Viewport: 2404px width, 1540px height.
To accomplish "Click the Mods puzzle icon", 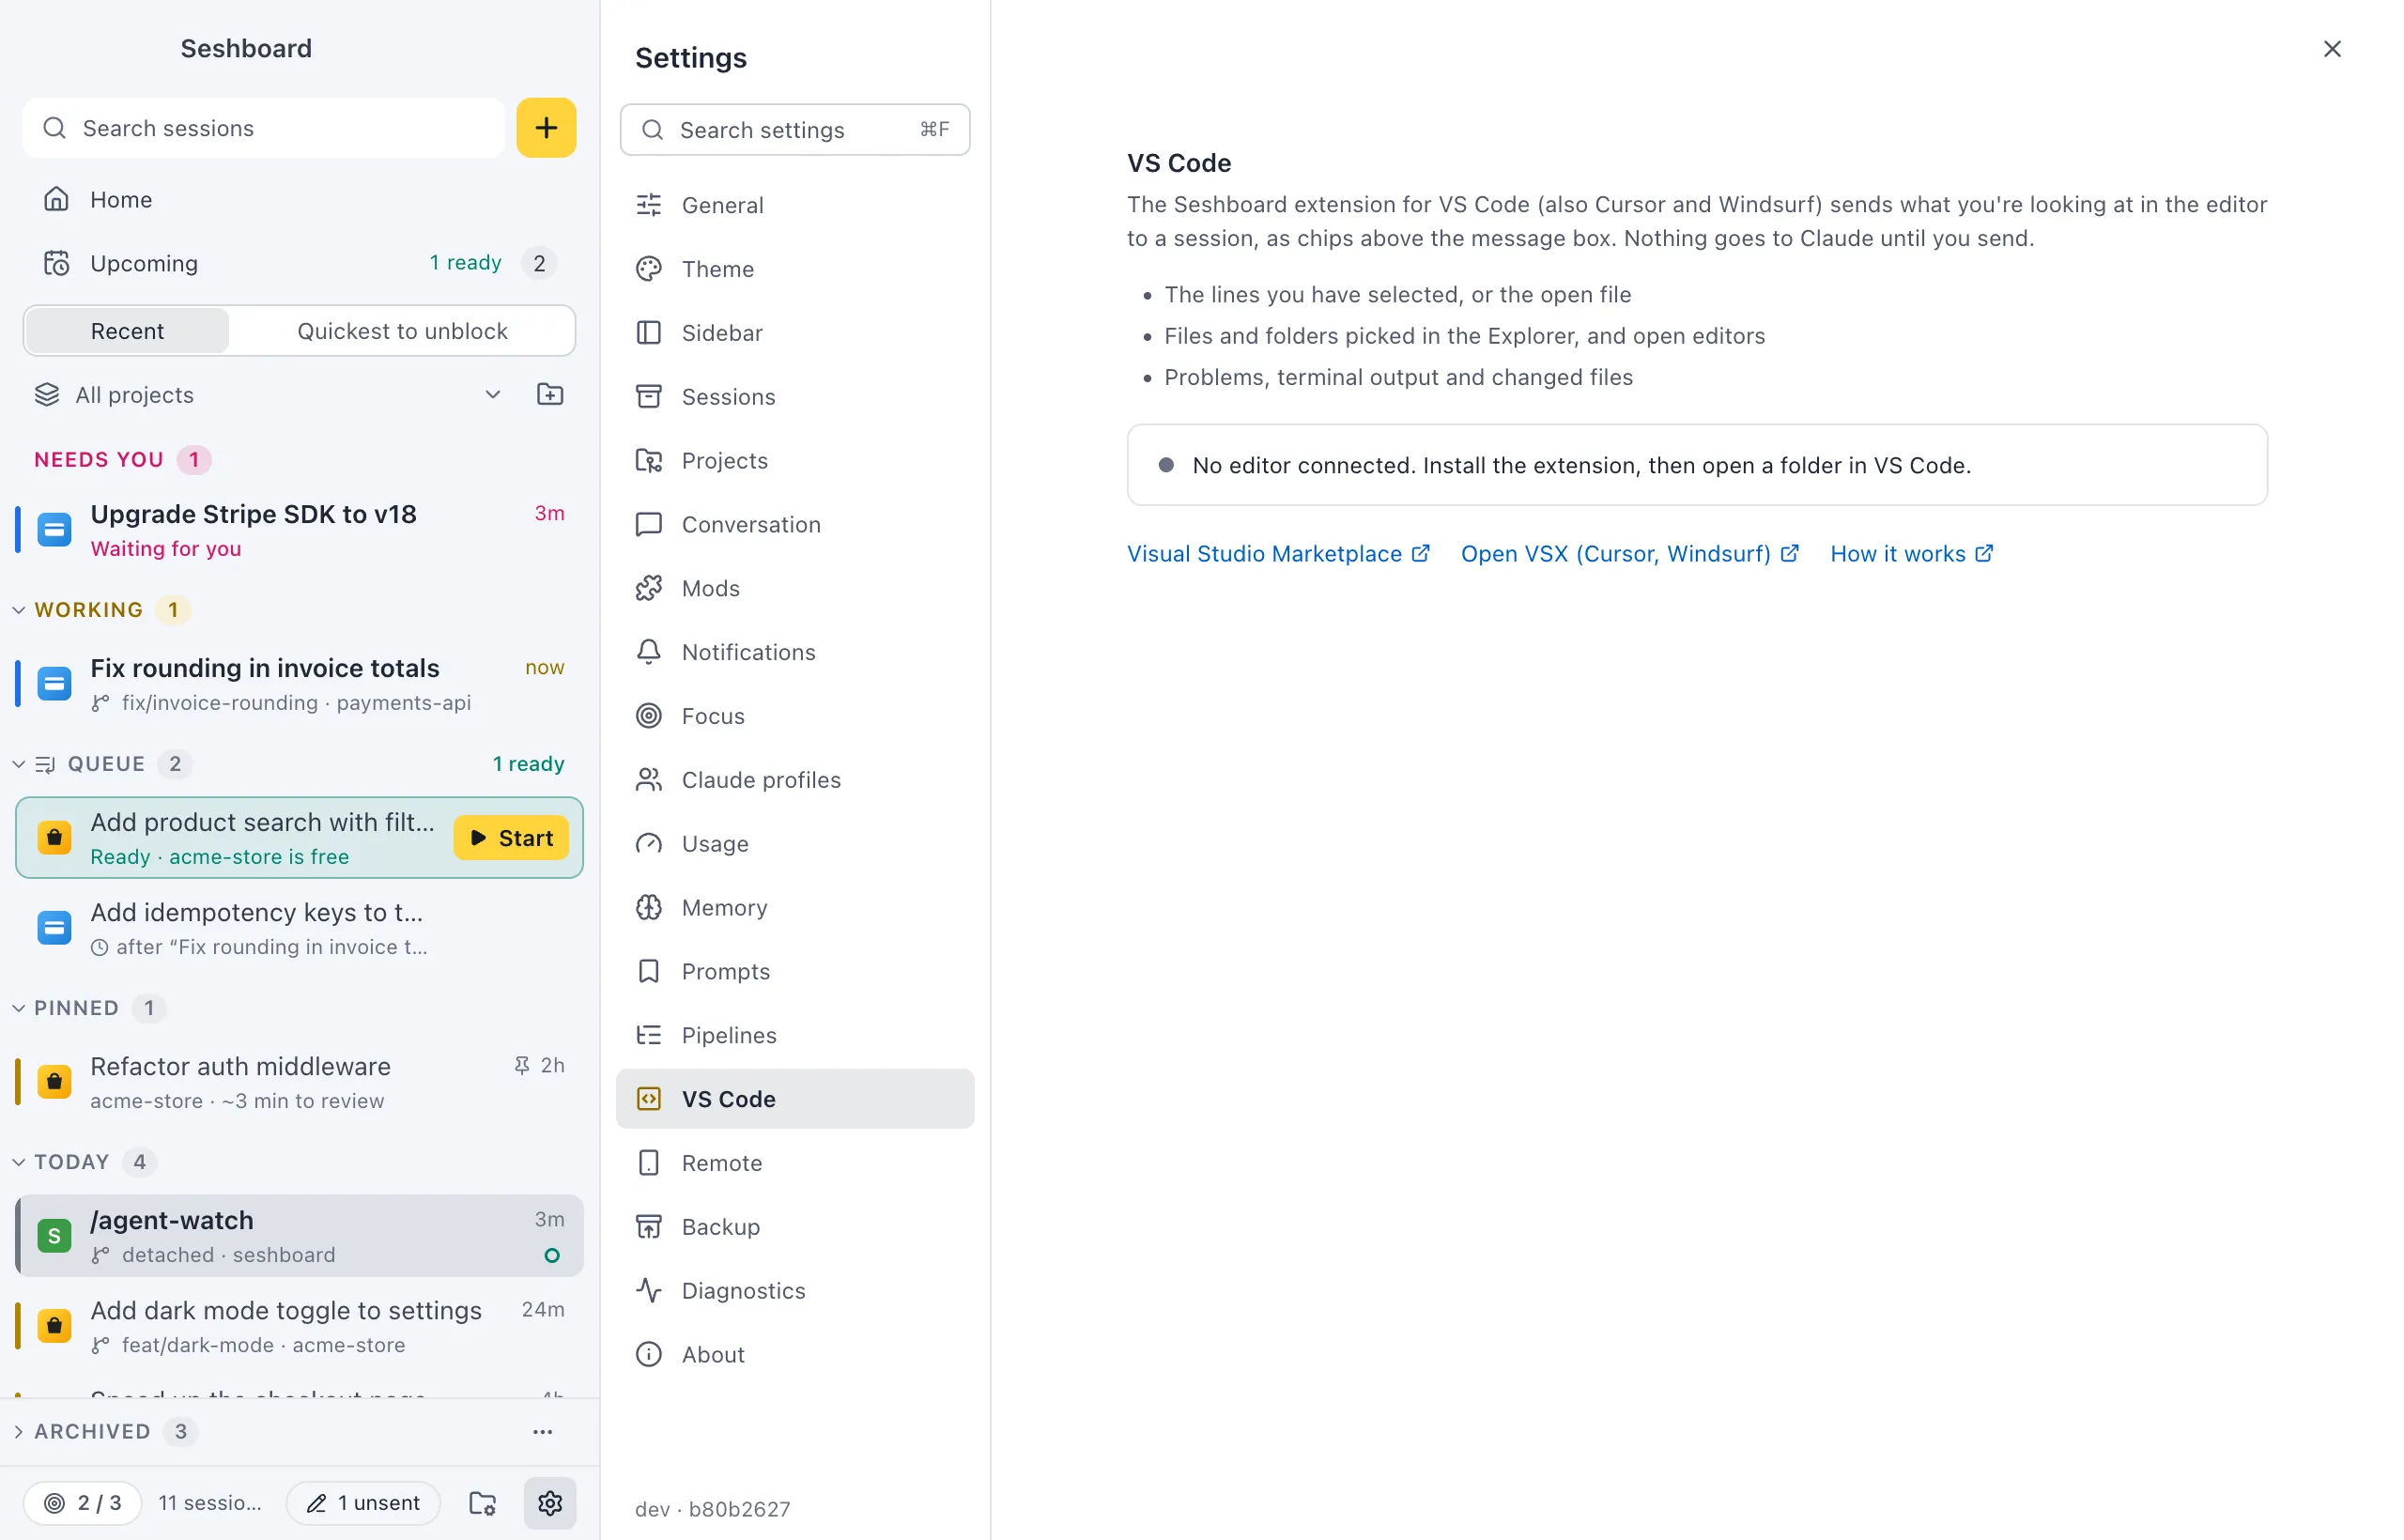I will (x=649, y=588).
